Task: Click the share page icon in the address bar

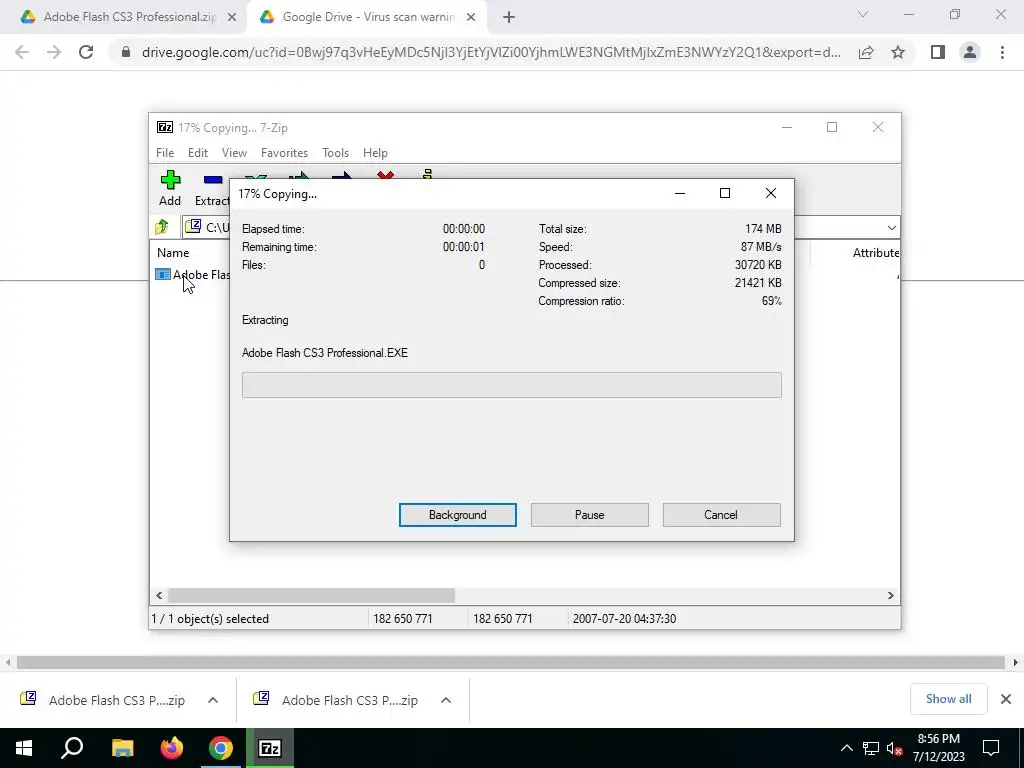Action: [866, 52]
